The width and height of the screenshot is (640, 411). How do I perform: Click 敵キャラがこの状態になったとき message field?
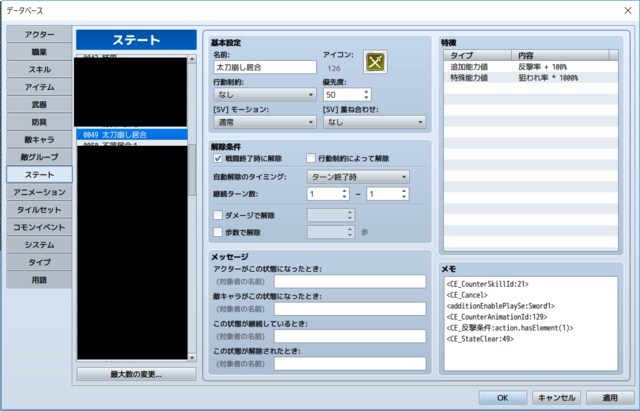[350, 309]
